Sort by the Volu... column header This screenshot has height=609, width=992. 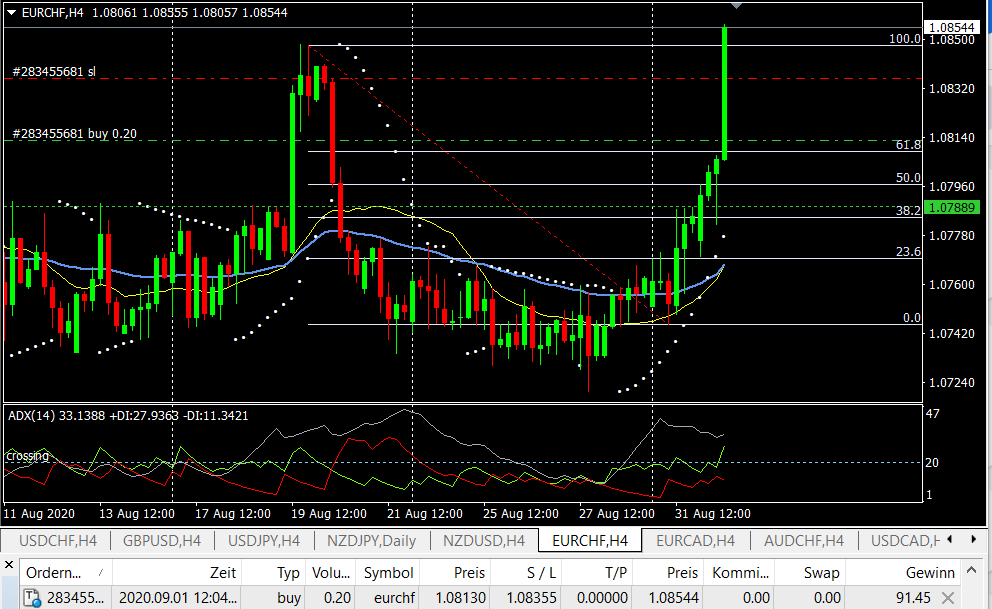coord(331,573)
